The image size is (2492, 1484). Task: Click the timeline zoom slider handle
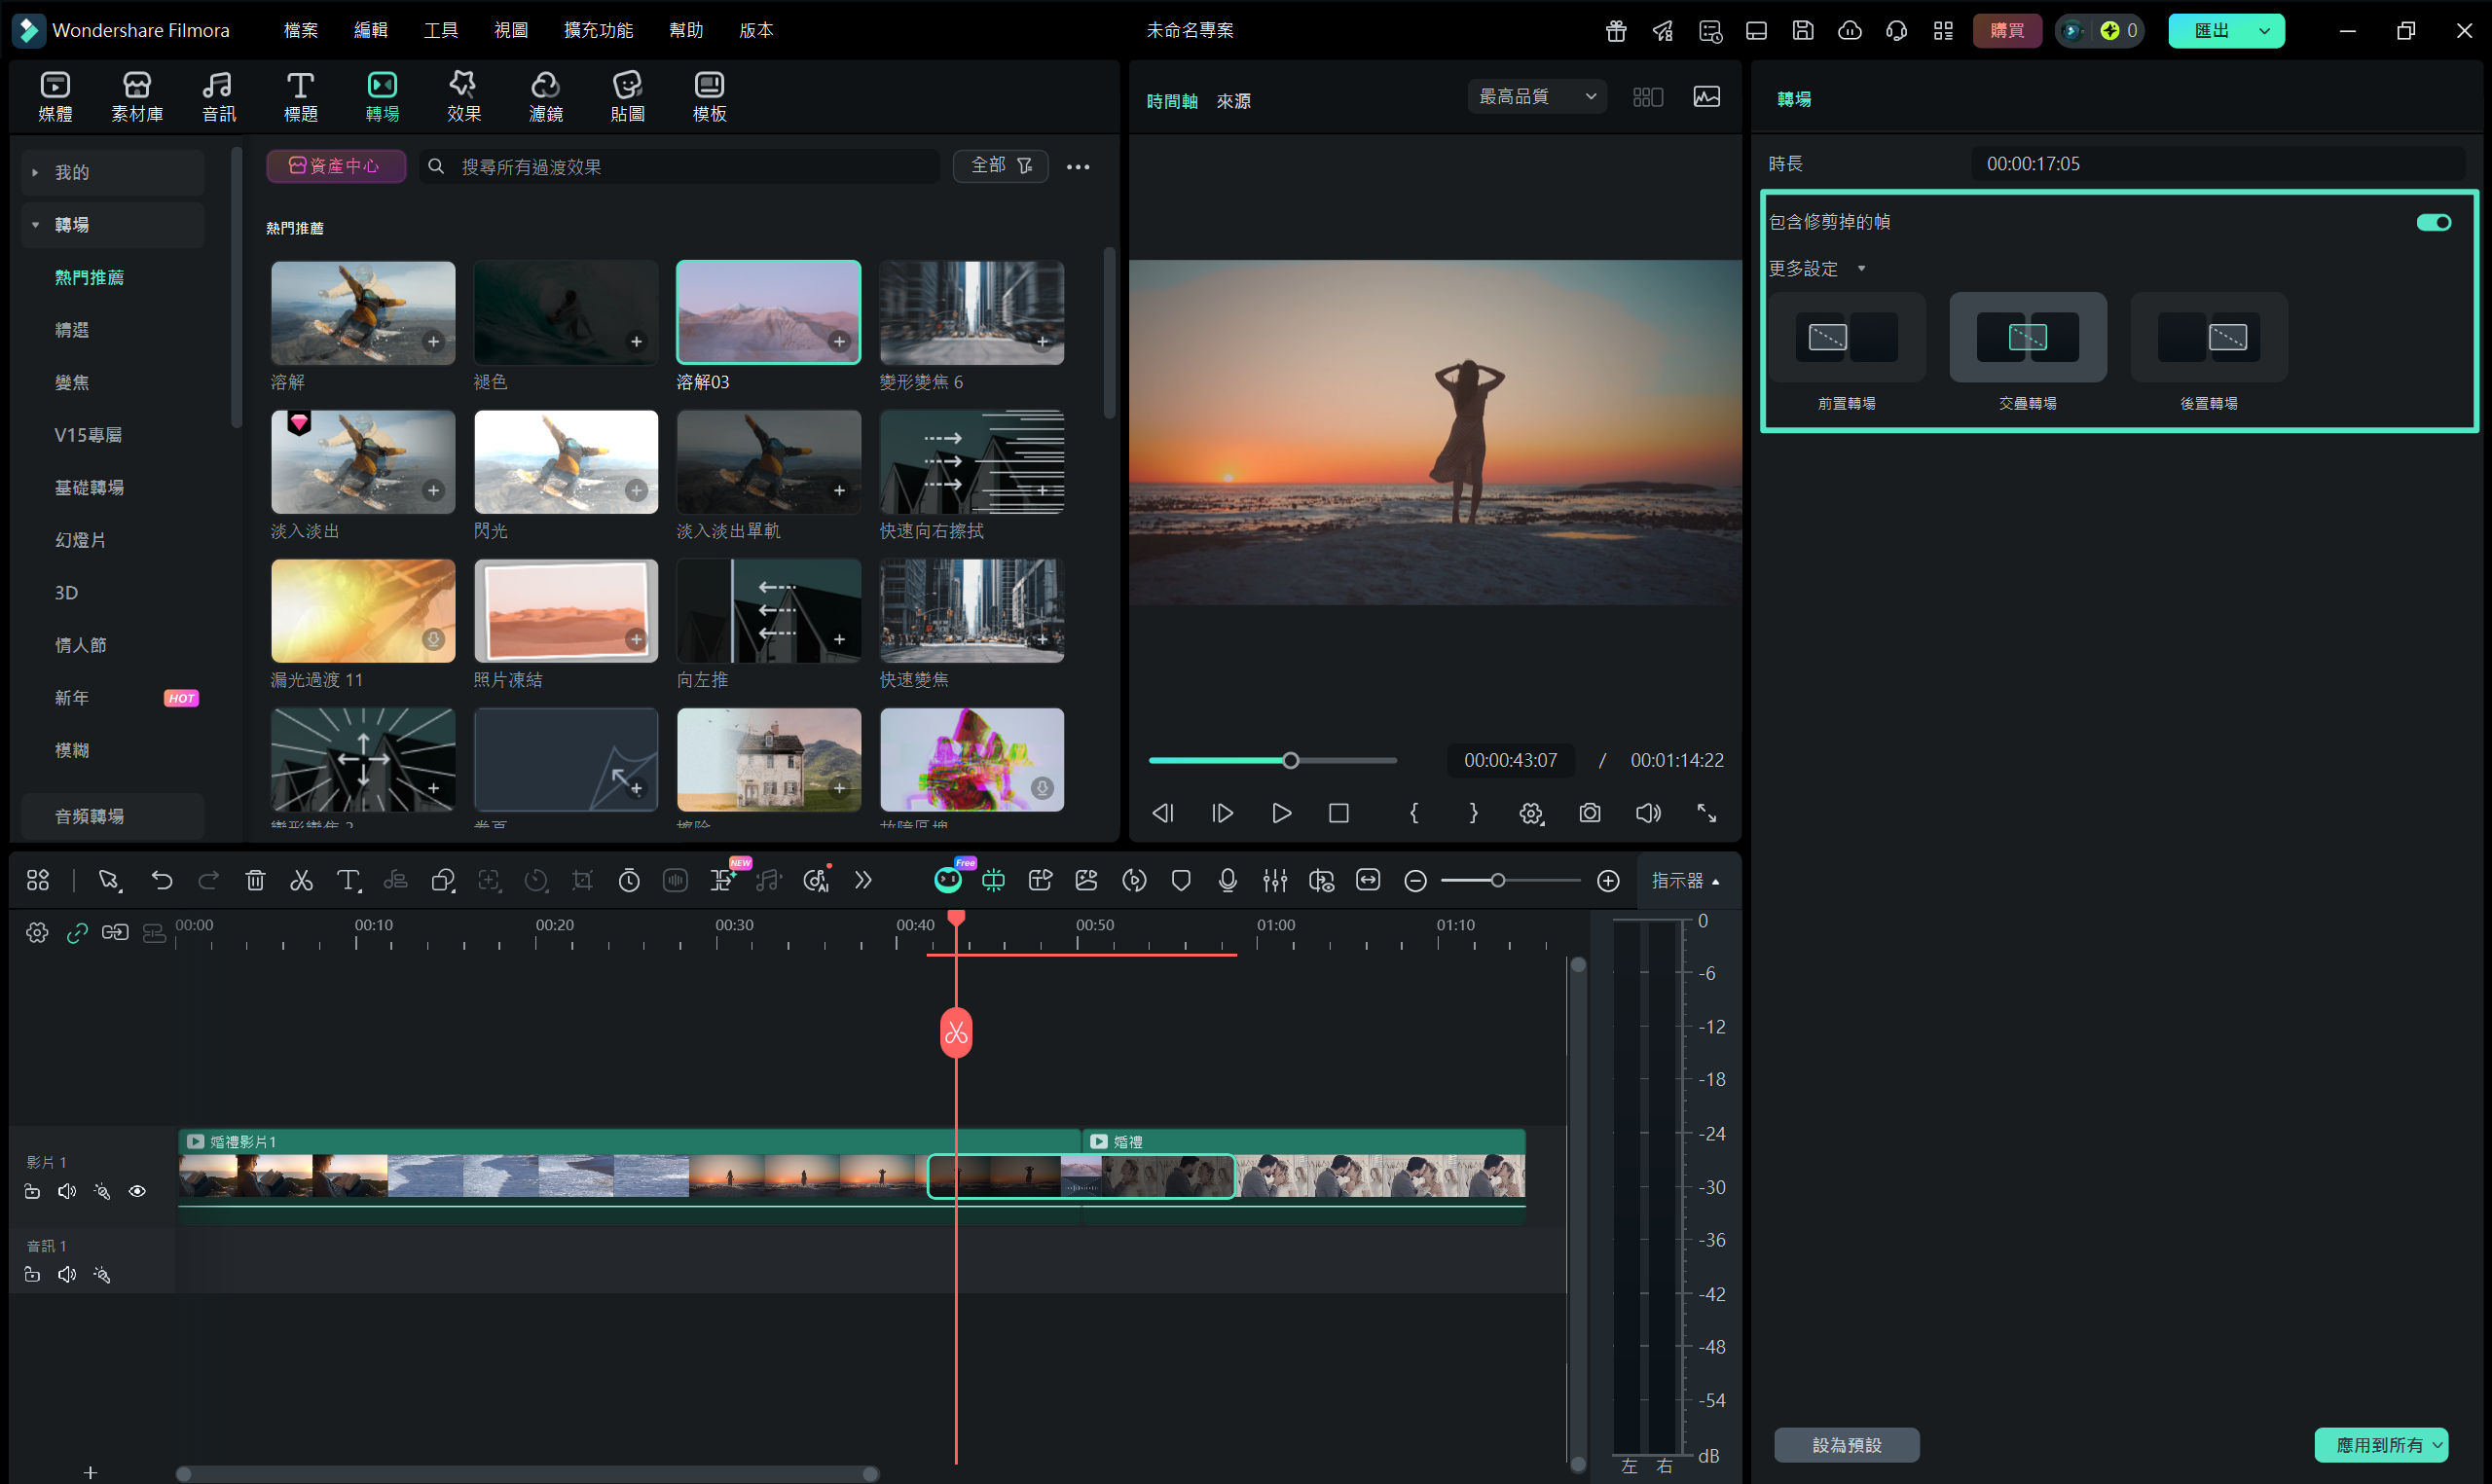click(1497, 880)
